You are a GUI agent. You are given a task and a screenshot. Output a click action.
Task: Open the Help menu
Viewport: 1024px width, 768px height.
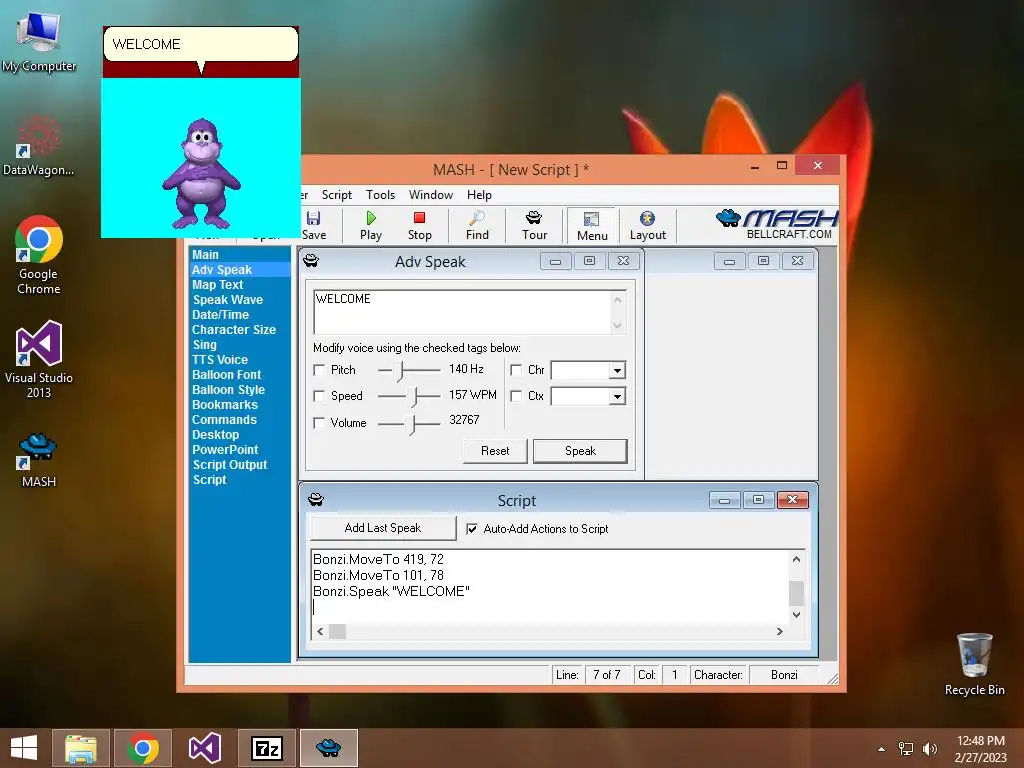[x=479, y=195]
